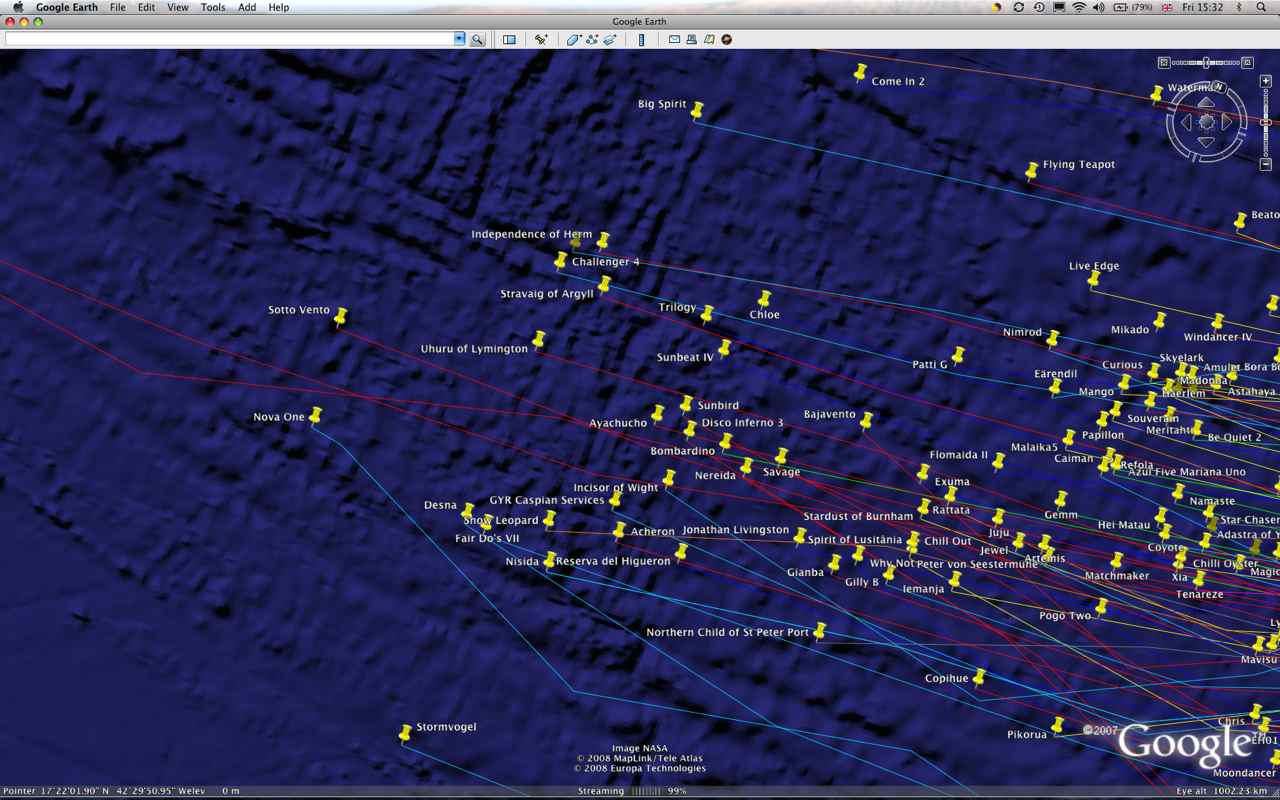The height and width of the screenshot is (800, 1280).
Task: Add a path from the toolbar
Action: pos(592,39)
